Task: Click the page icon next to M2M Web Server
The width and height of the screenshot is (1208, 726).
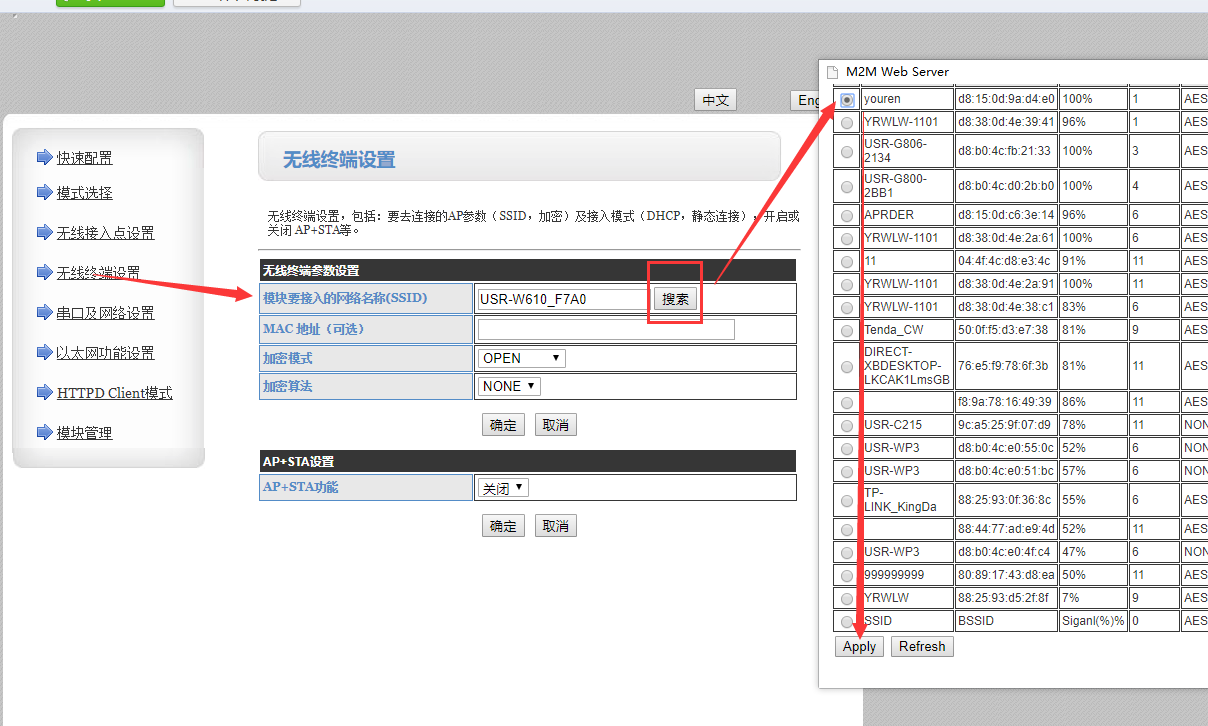Action: coord(832,72)
